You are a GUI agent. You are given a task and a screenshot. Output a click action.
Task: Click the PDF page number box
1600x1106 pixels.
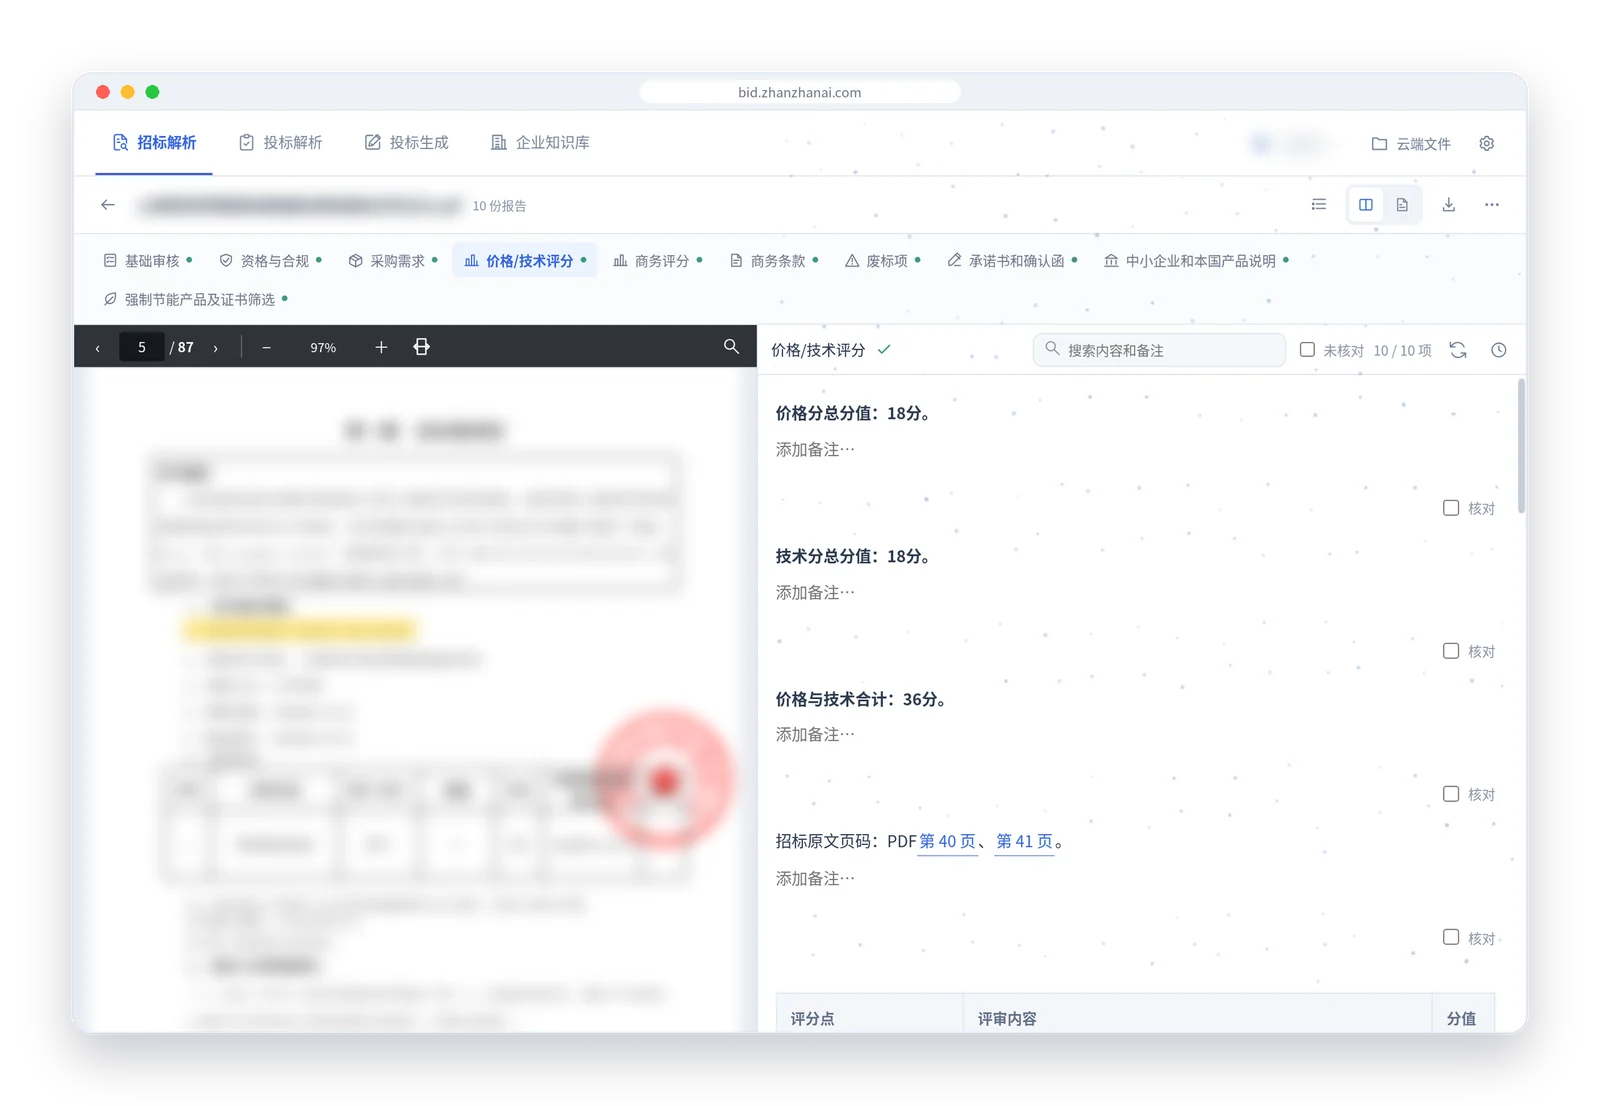click(142, 348)
